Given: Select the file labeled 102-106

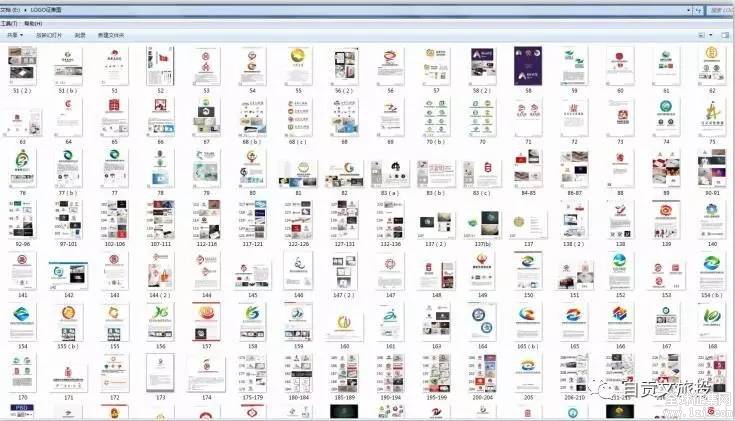Looking at the screenshot, I should tap(114, 219).
